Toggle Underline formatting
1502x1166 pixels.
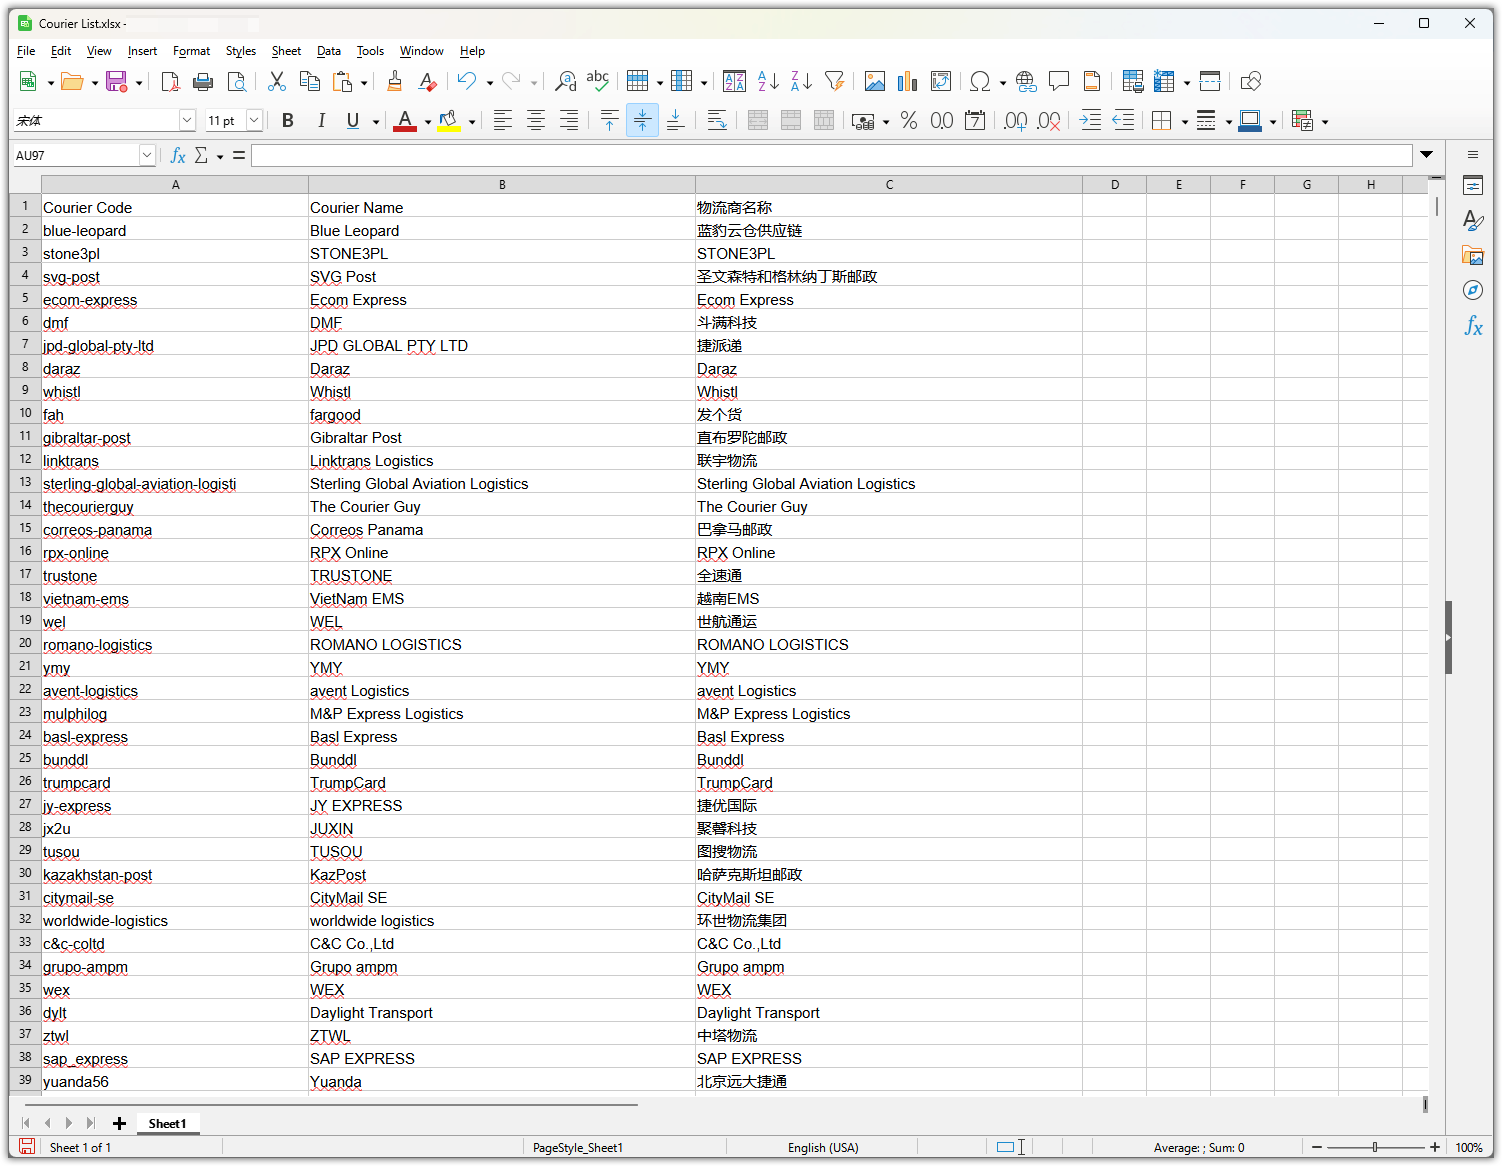pyautogui.click(x=353, y=121)
